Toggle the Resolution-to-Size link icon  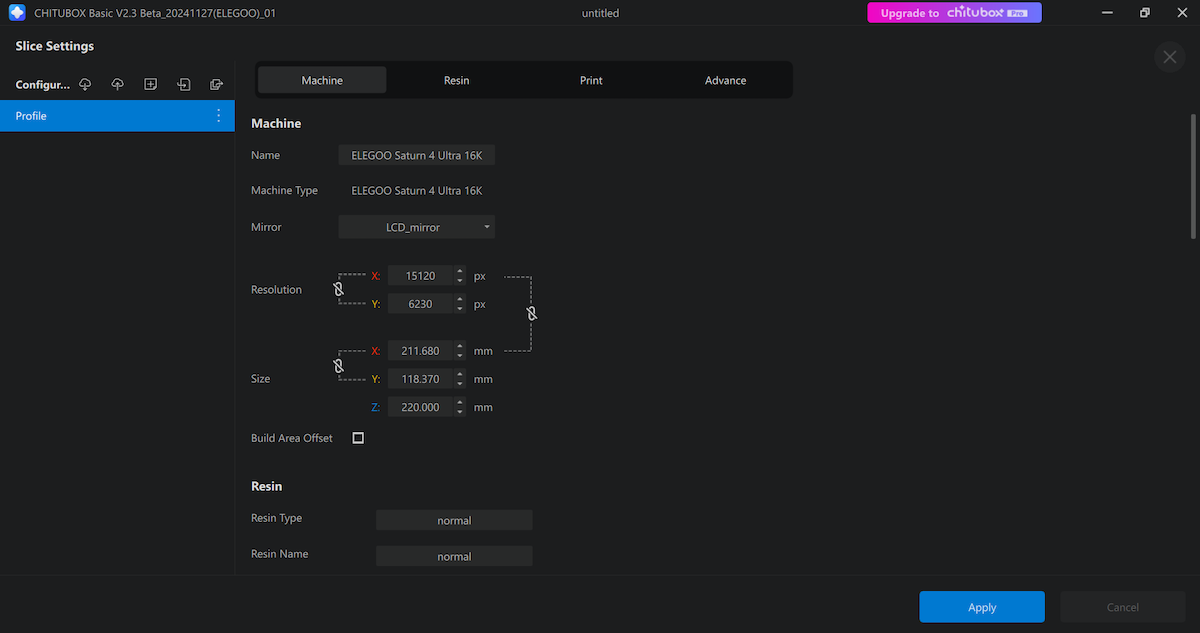[532, 313]
